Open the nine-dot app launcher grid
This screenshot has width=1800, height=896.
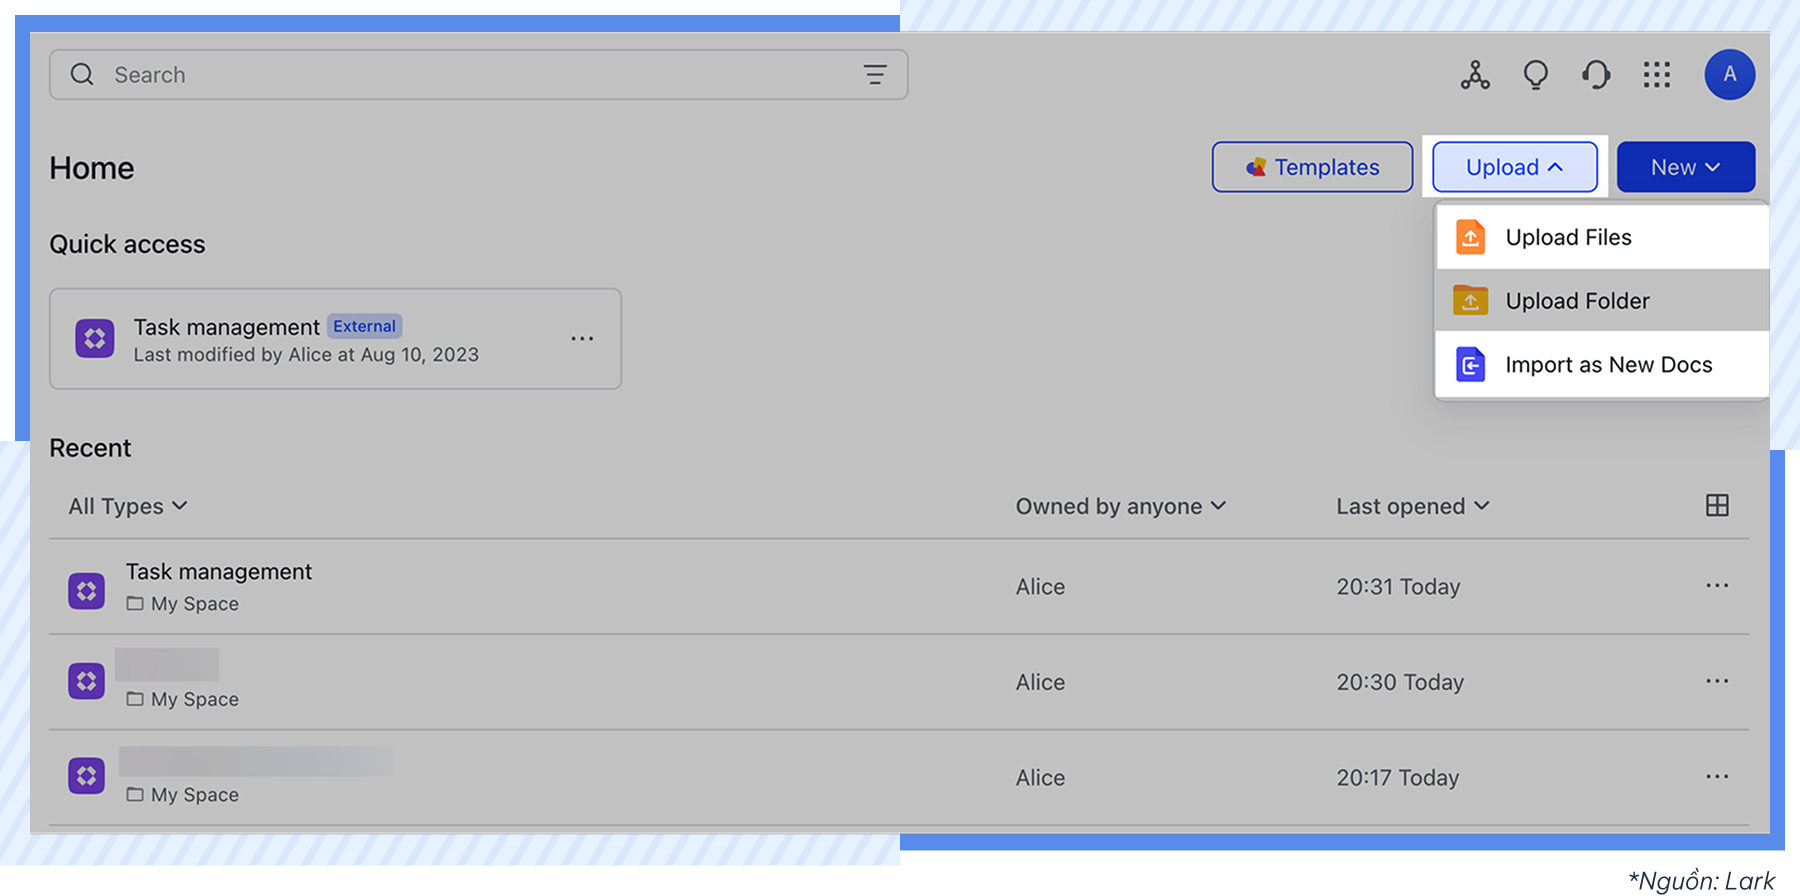1657,75
